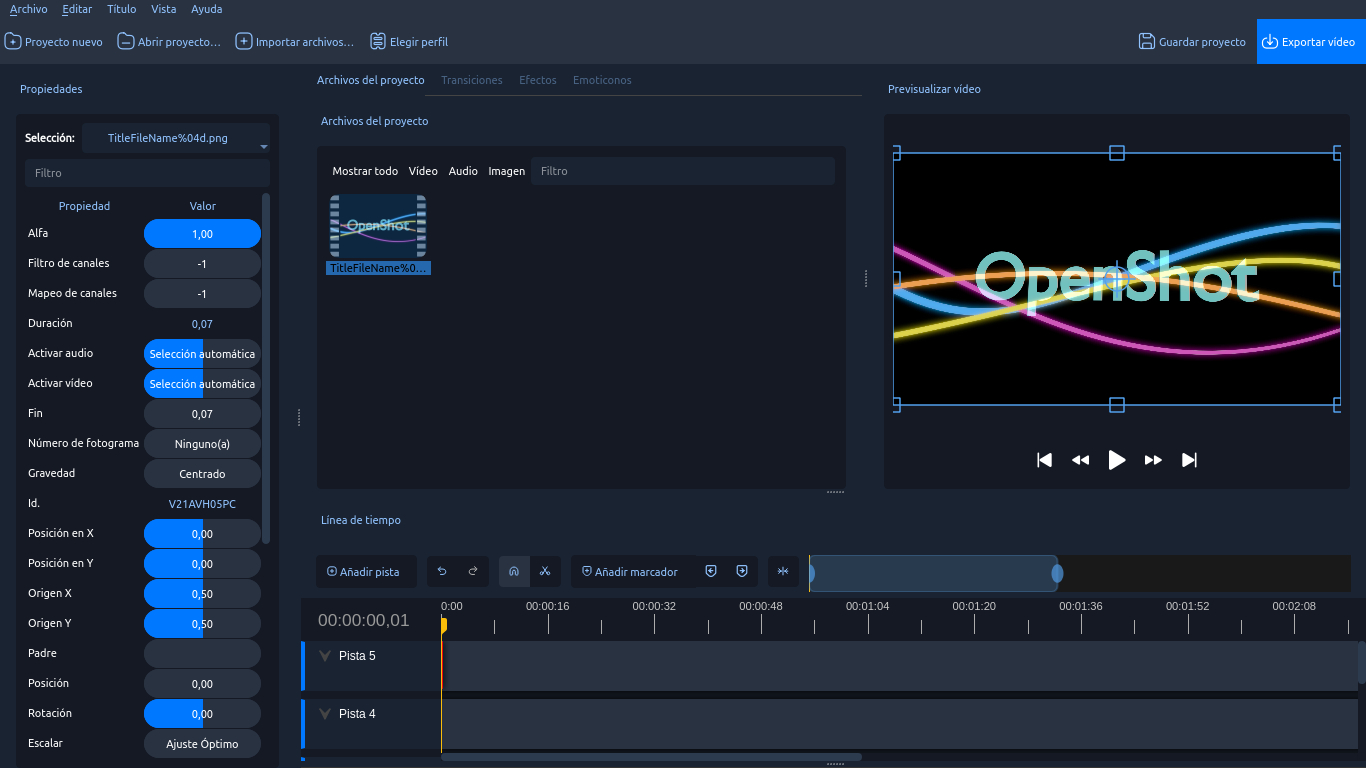Click the Rotación value slider
The image size is (1366, 768).
pyautogui.click(x=202, y=714)
